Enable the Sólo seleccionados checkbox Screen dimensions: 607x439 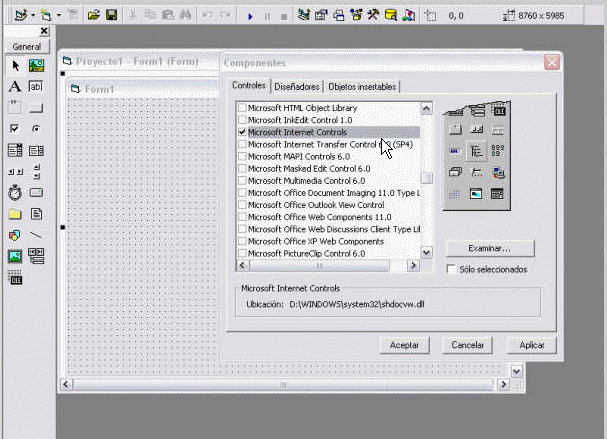pos(451,269)
